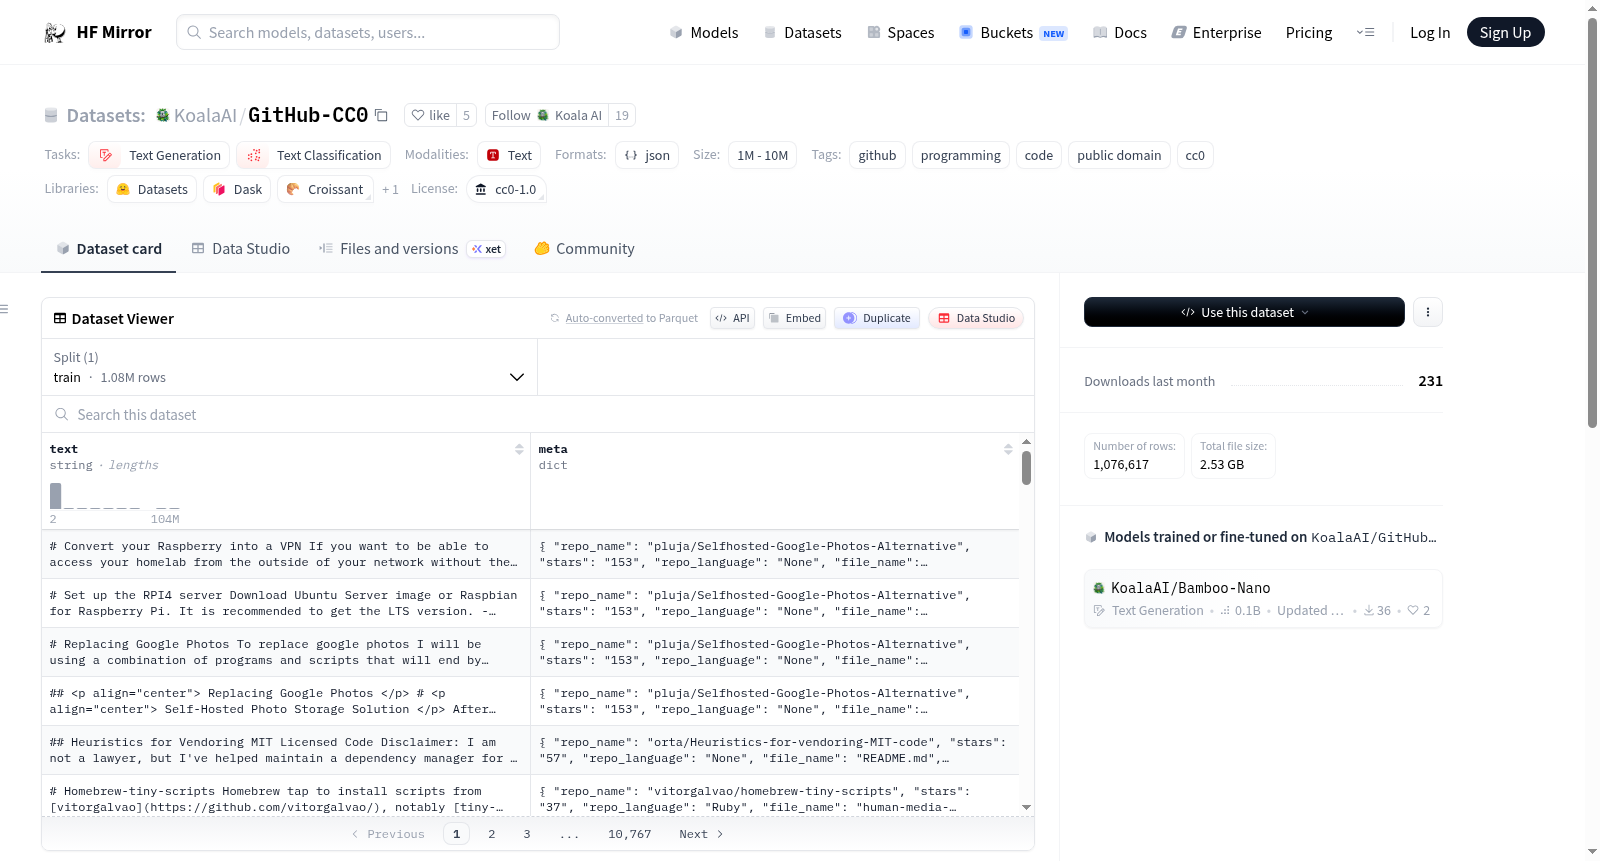Click the HF Mirror logo icon
Screen dimensions: 1600x861
(55, 33)
